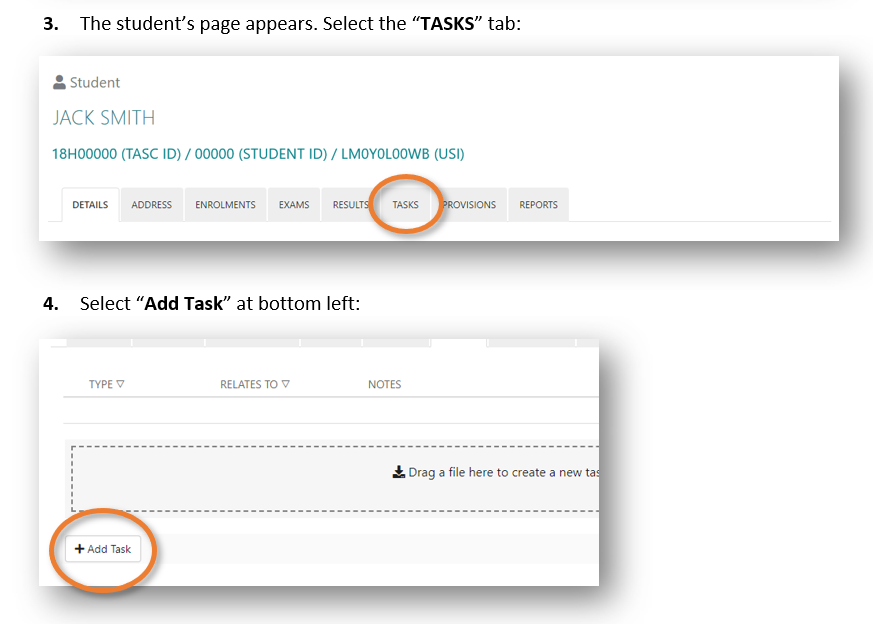The width and height of the screenshot is (873, 624).
Task: Click the download icon in drop zone
Action: click(398, 472)
